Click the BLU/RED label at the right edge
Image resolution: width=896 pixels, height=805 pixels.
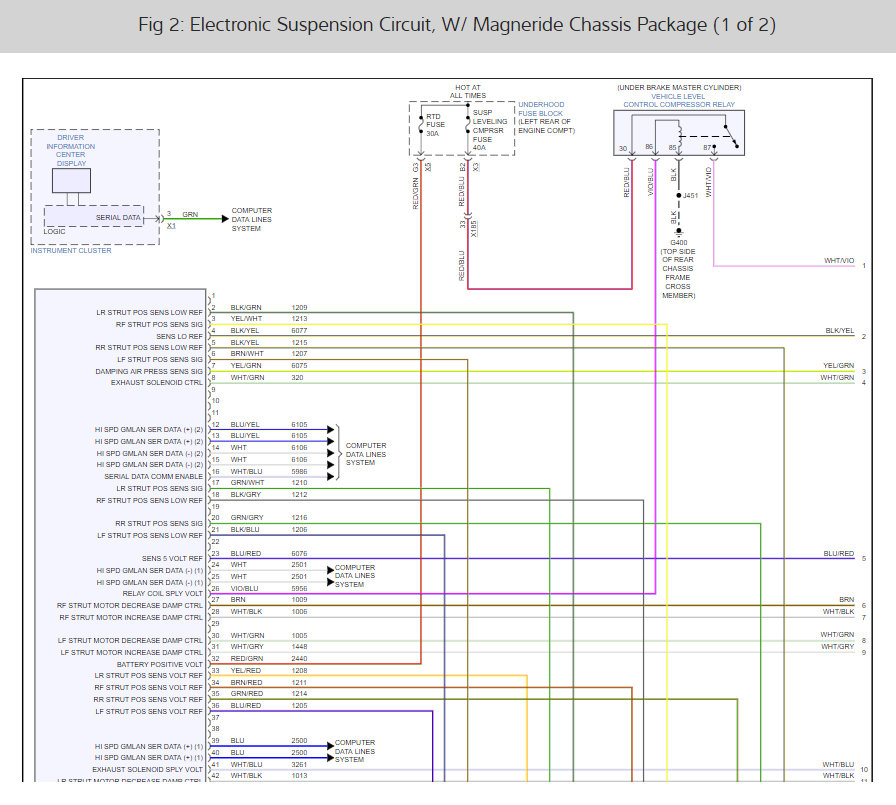(839, 554)
